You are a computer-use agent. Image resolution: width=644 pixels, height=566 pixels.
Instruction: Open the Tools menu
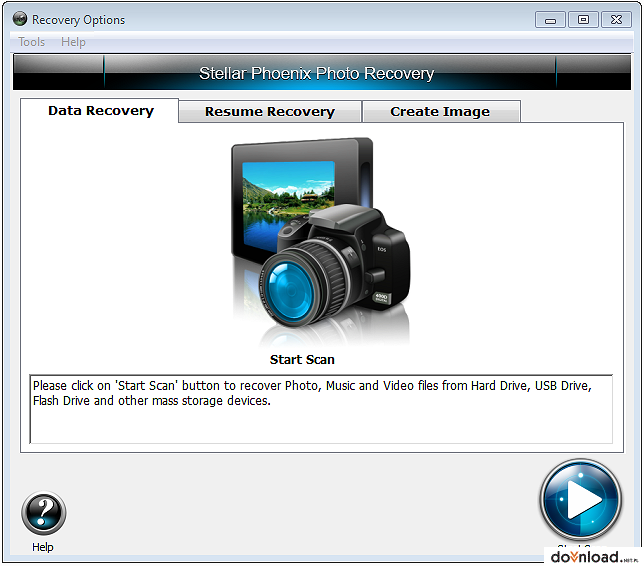[x=32, y=42]
